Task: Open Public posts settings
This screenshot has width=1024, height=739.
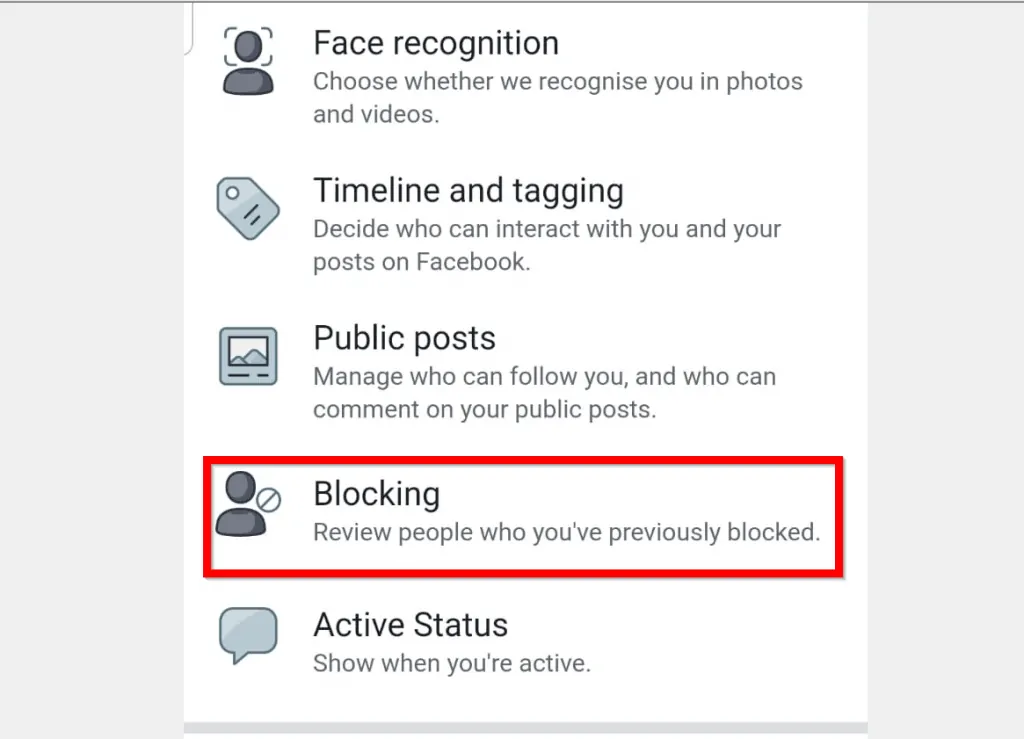Action: pyautogui.click(x=404, y=338)
